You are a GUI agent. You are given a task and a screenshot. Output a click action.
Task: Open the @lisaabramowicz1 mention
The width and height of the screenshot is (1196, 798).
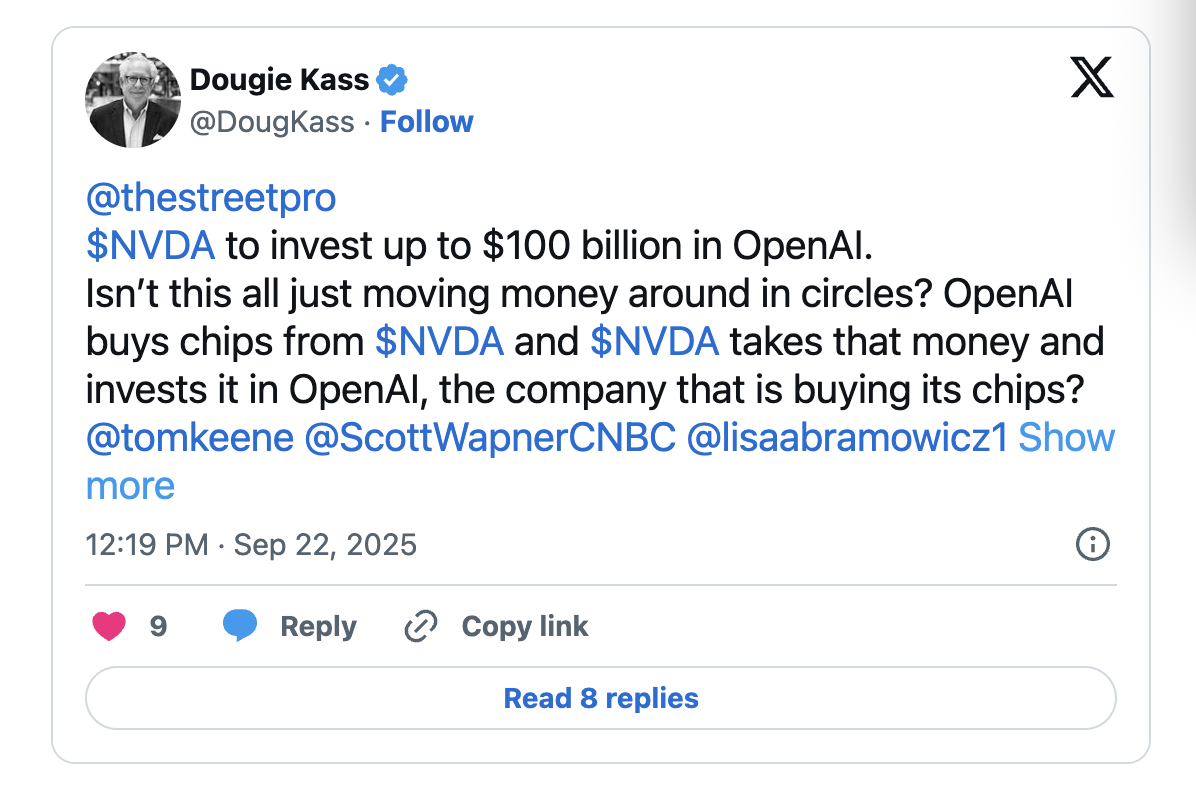pyautogui.click(x=847, y=438)
